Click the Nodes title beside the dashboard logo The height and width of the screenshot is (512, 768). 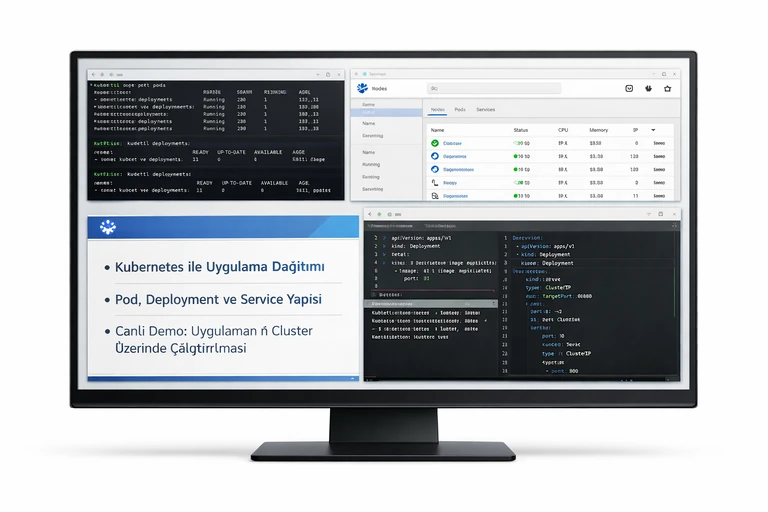coord(379,89)
